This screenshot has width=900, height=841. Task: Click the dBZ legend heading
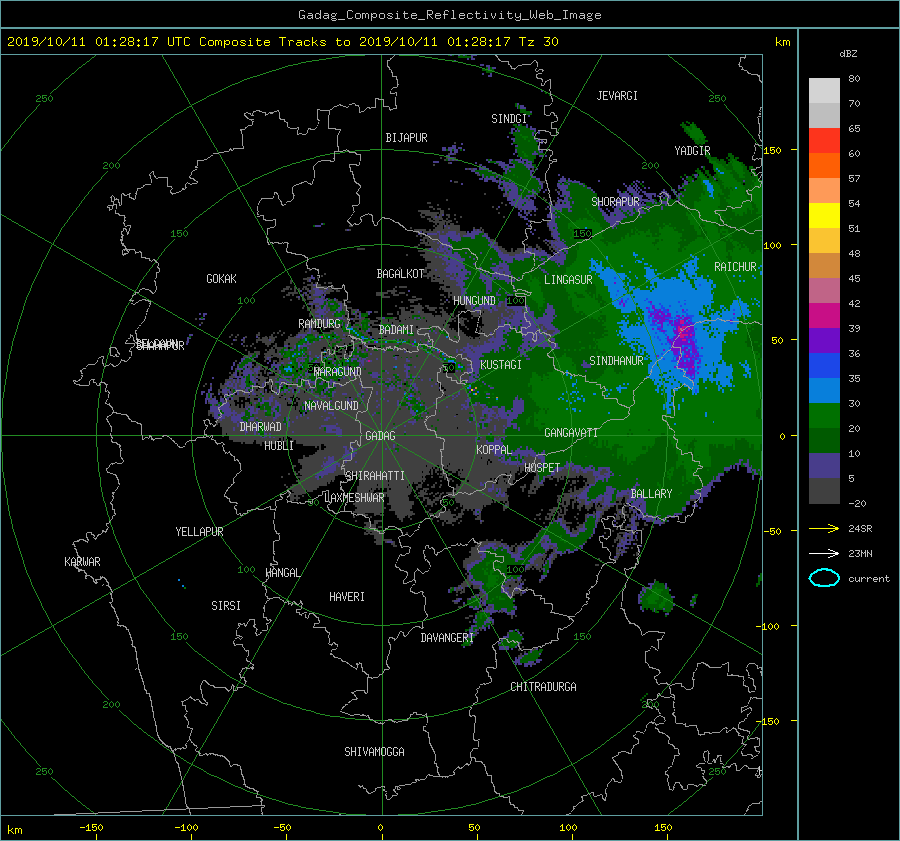pos(848,53)
